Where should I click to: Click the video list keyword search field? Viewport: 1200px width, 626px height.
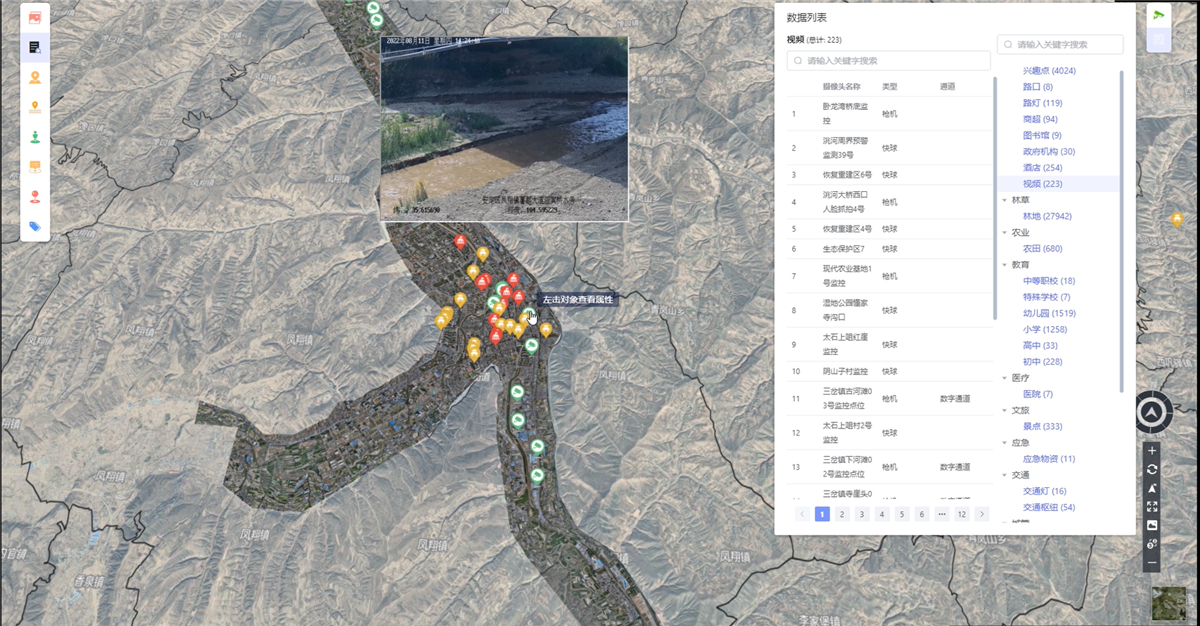coord(888,61)
